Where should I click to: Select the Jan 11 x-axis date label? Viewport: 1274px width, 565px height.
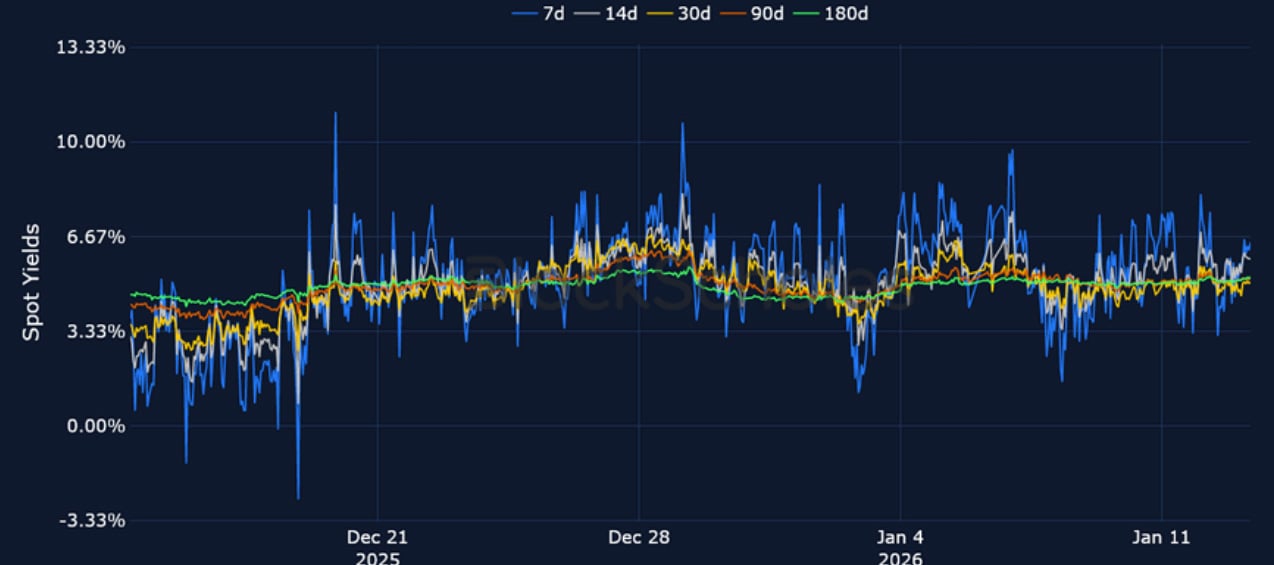[x=1162, y=538]
